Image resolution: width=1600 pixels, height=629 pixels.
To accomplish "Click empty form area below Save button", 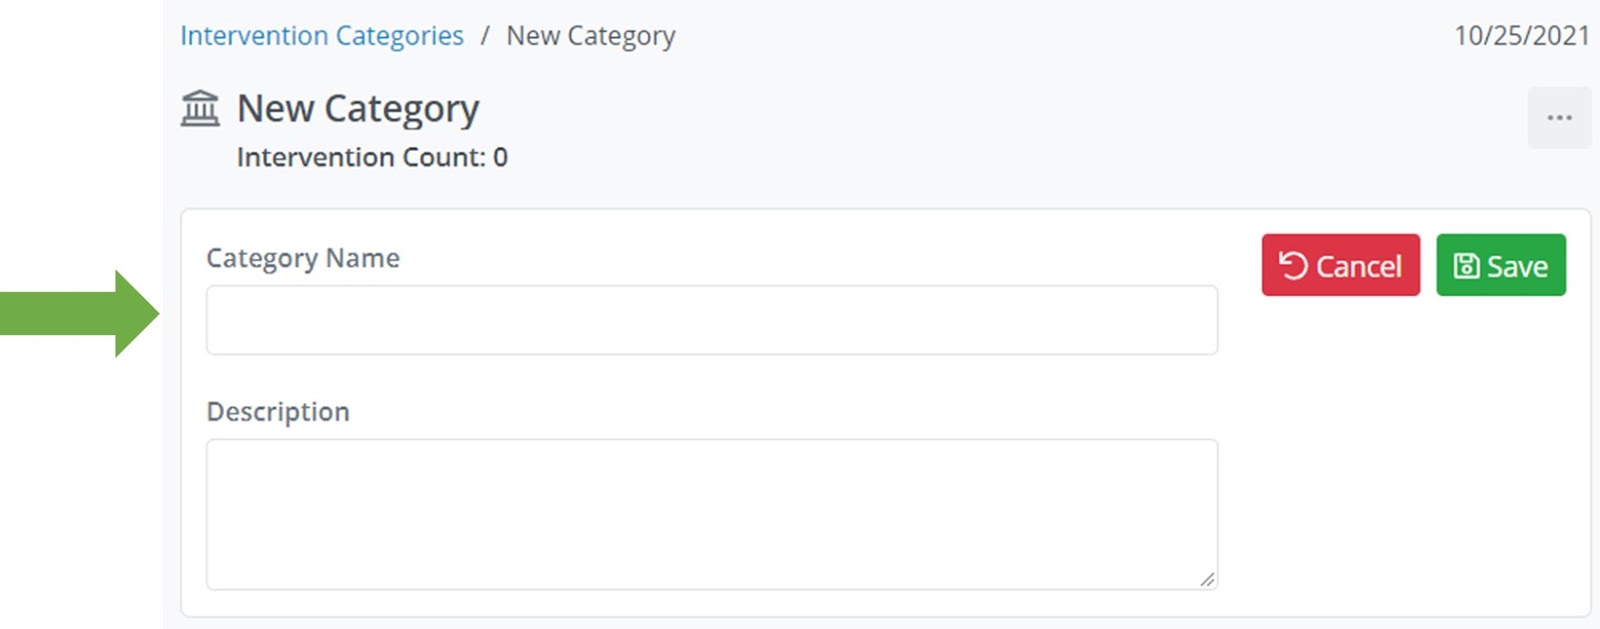I will pos(1410,450).
